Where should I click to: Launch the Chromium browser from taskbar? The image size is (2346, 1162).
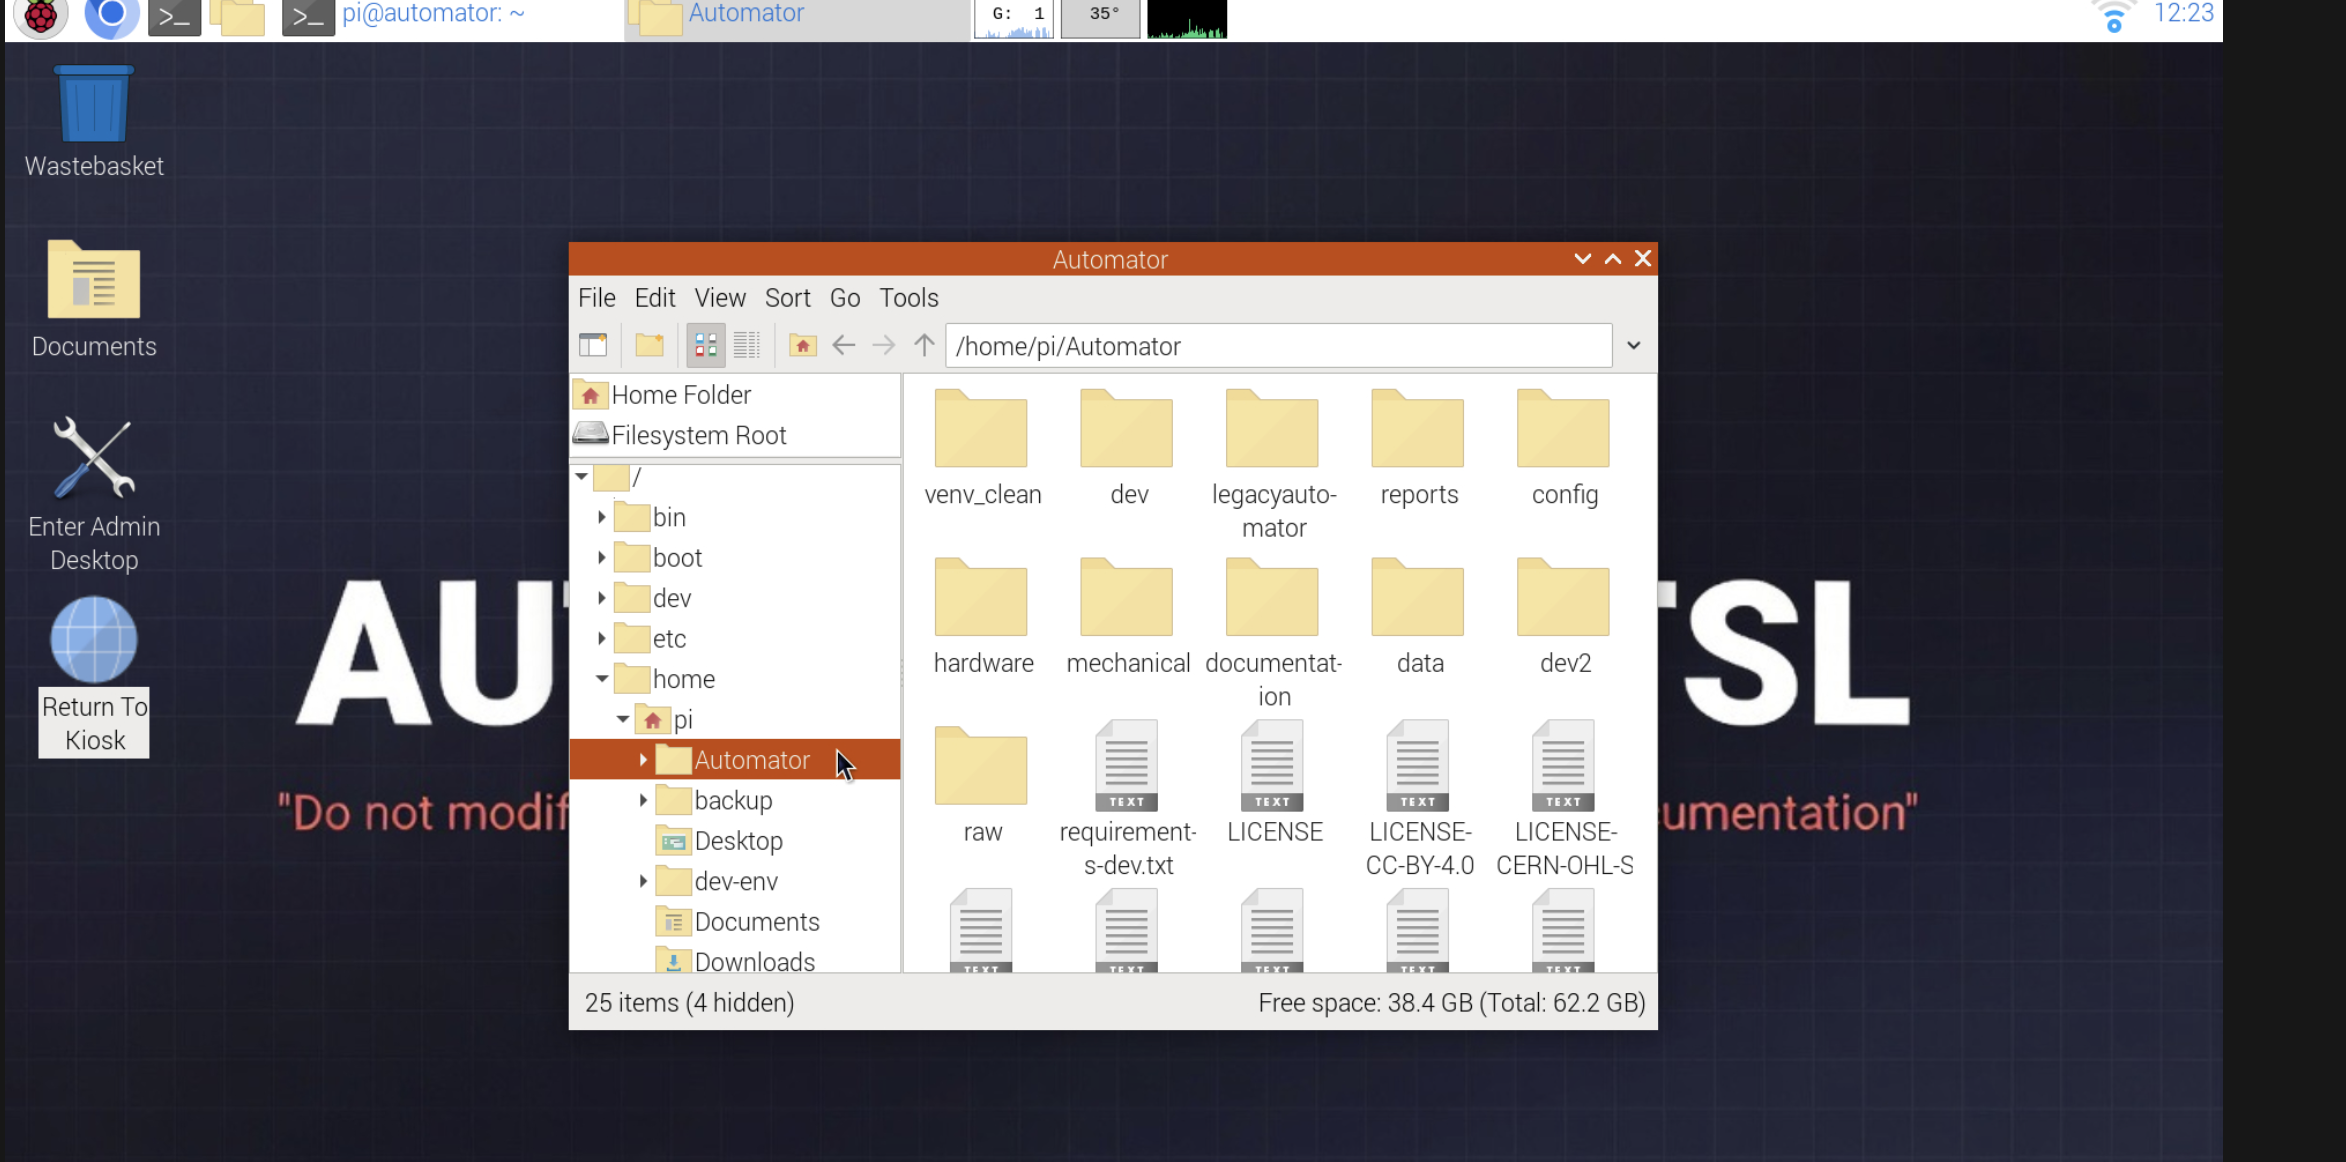[x=111, y=16]
